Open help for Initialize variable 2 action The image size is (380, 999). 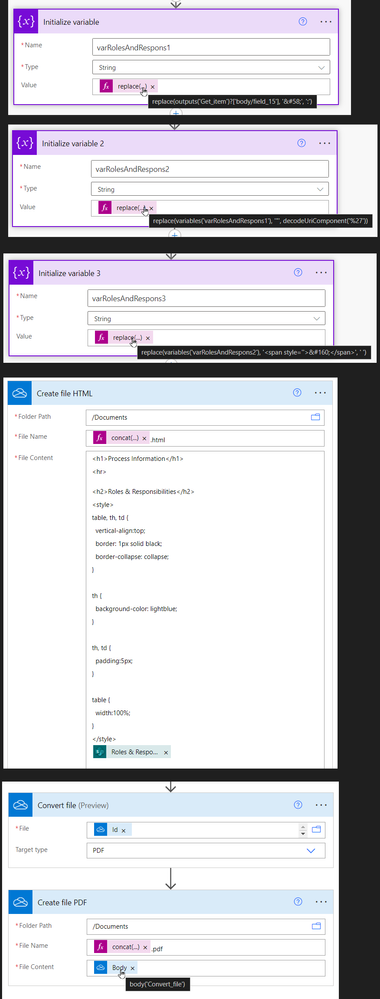coord(302,143)
